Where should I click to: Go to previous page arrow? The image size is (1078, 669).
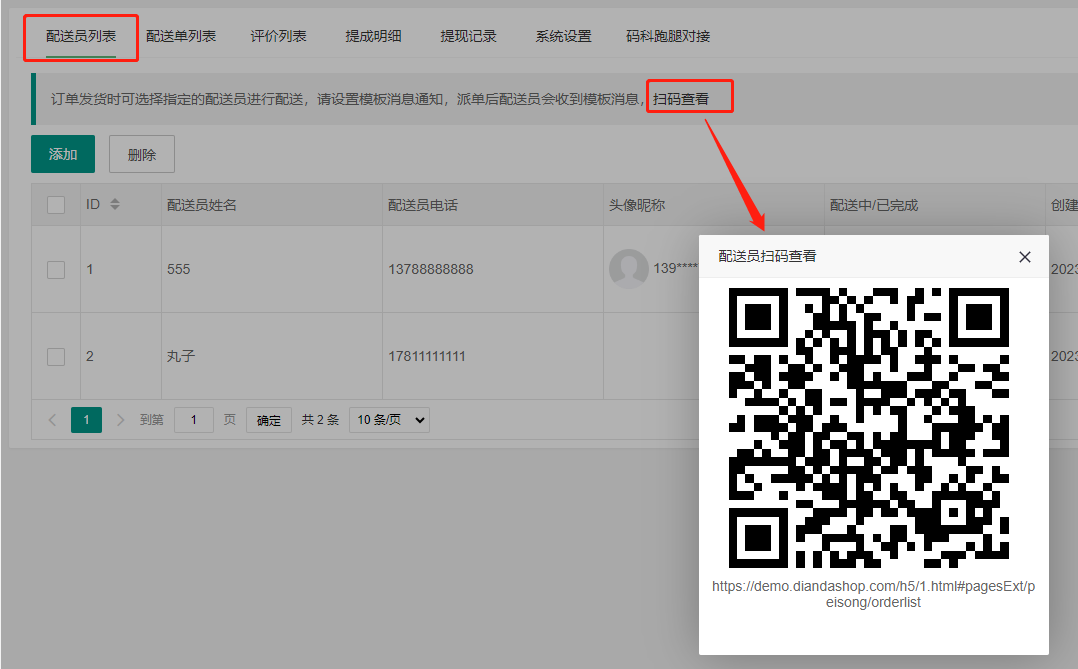tap(52, 419)
